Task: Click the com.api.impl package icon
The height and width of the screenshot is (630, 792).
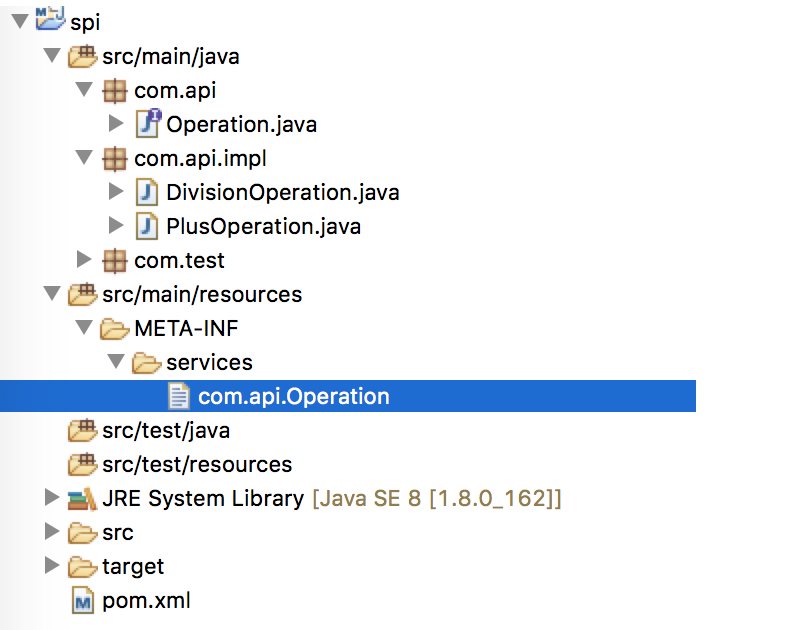Action: pyautogui.click(x=116, y=159)
